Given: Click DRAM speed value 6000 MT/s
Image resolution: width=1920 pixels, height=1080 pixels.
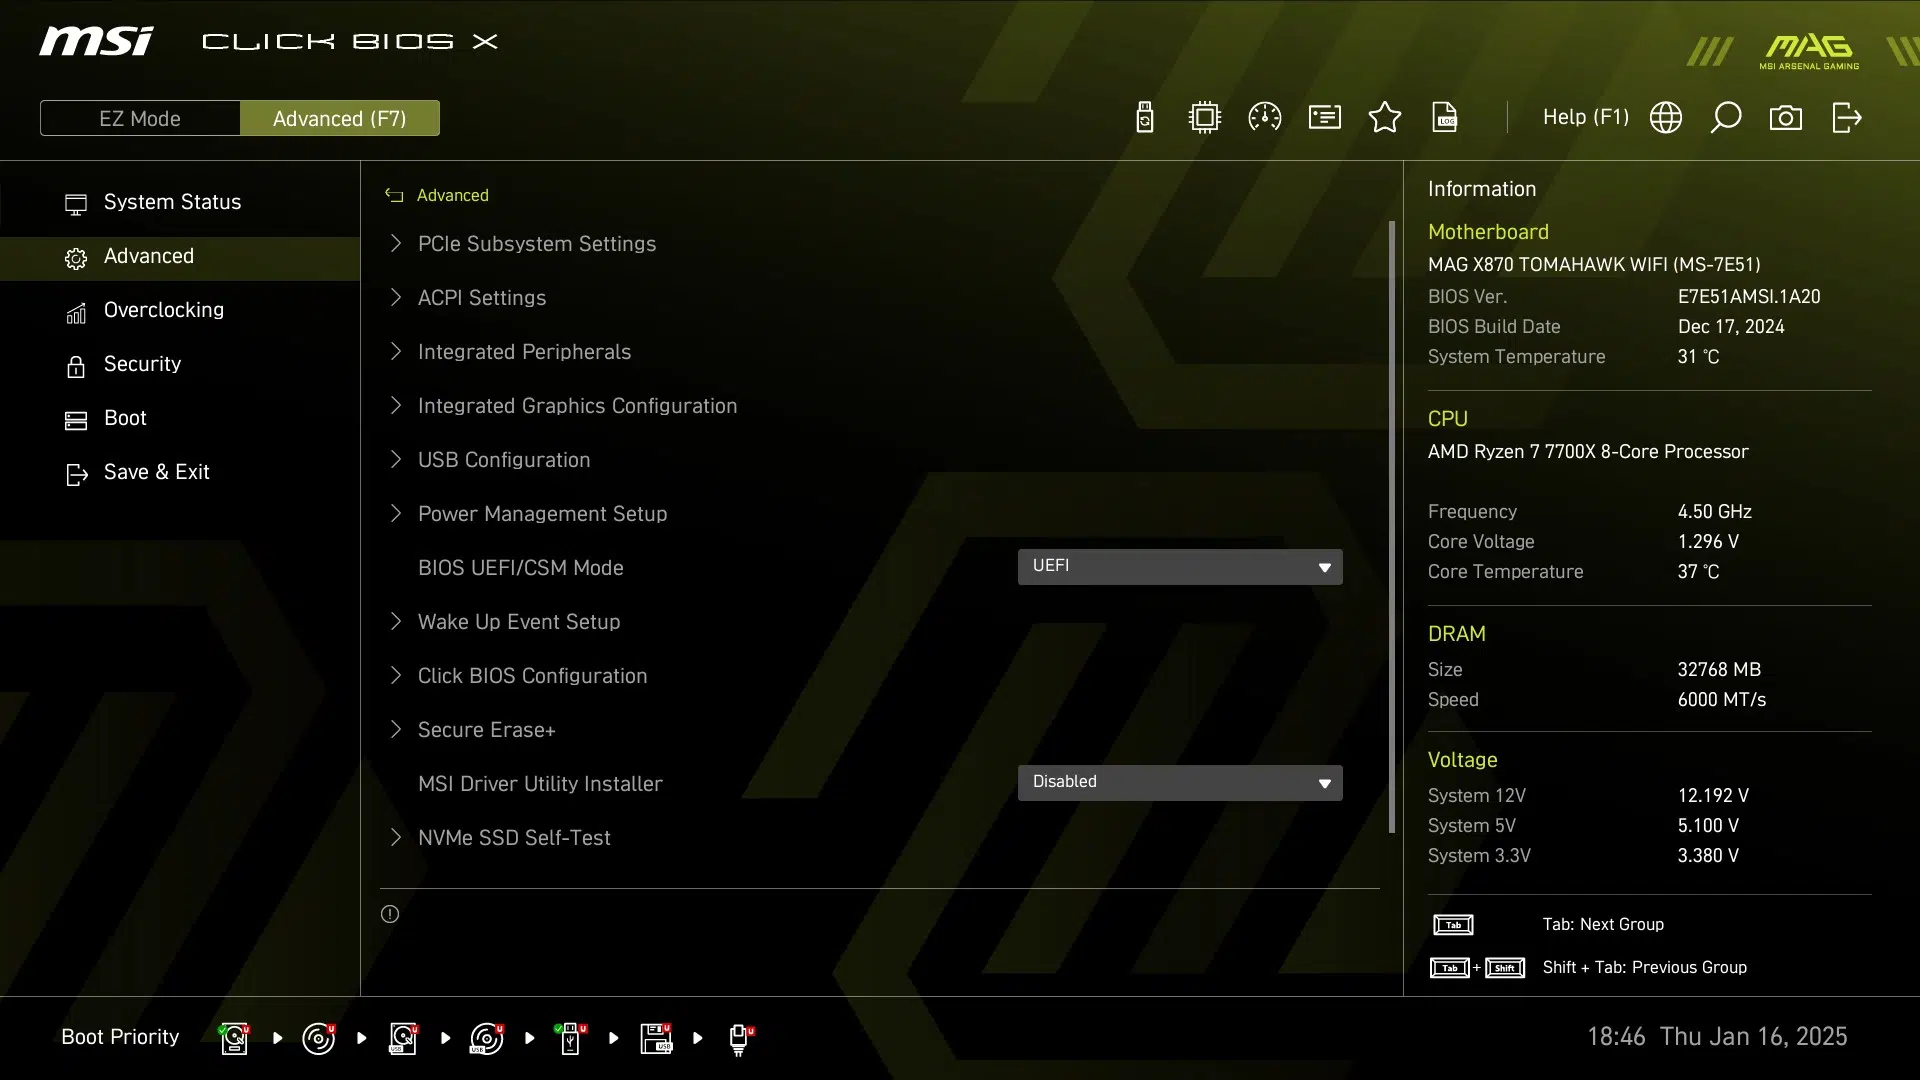Looking at the screenshot, I should (1722, 700).
